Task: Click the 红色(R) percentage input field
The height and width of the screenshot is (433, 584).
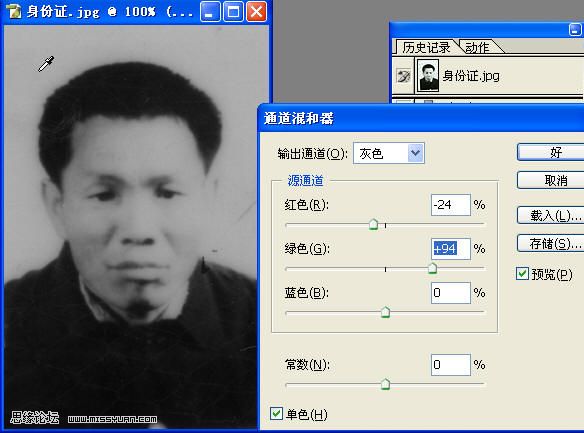Action: [x=451, y=205]
